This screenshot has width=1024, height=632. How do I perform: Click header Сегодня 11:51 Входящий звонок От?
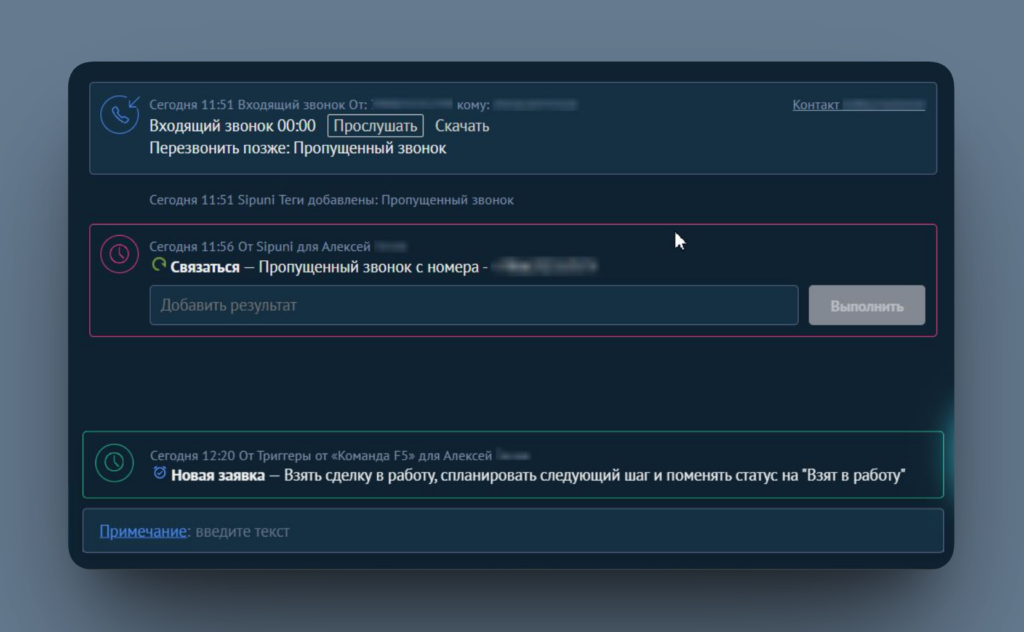coord(258,104)
